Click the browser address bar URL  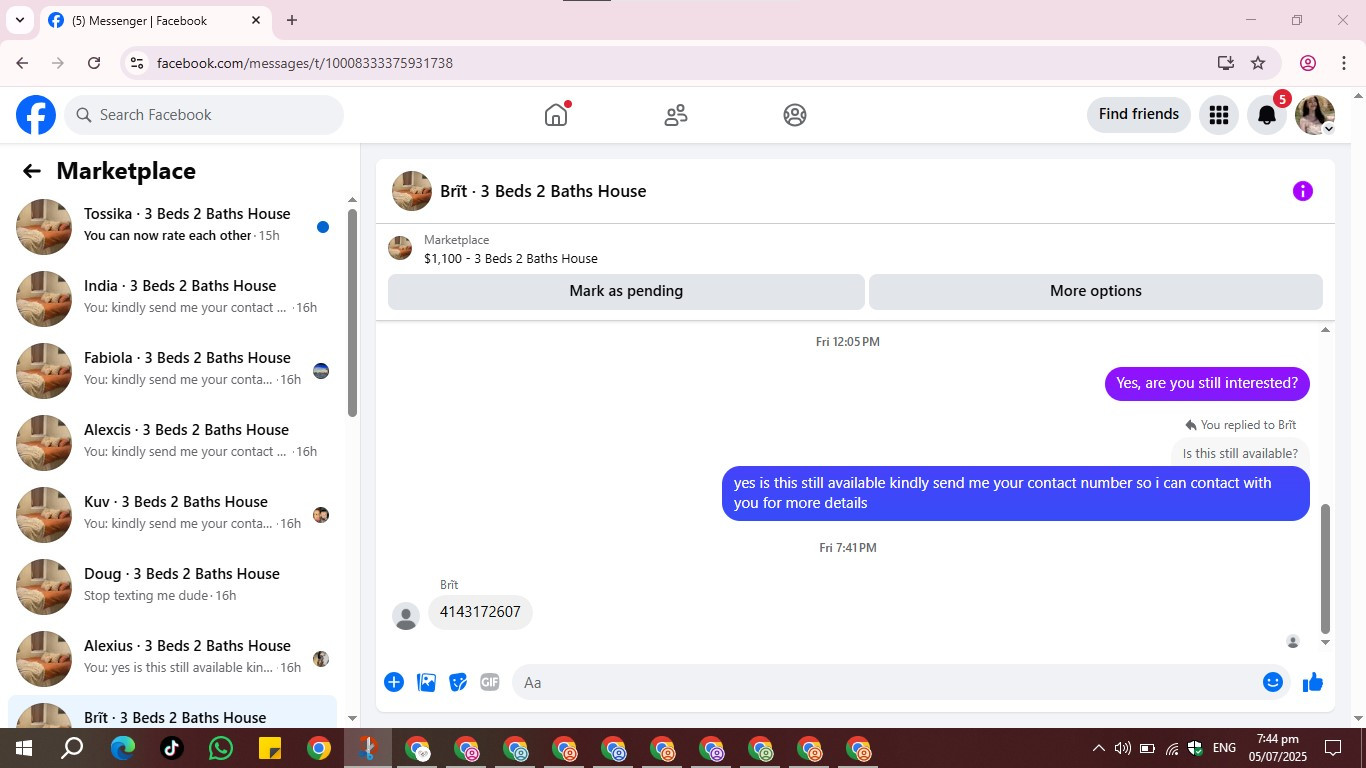click(305, 63)
